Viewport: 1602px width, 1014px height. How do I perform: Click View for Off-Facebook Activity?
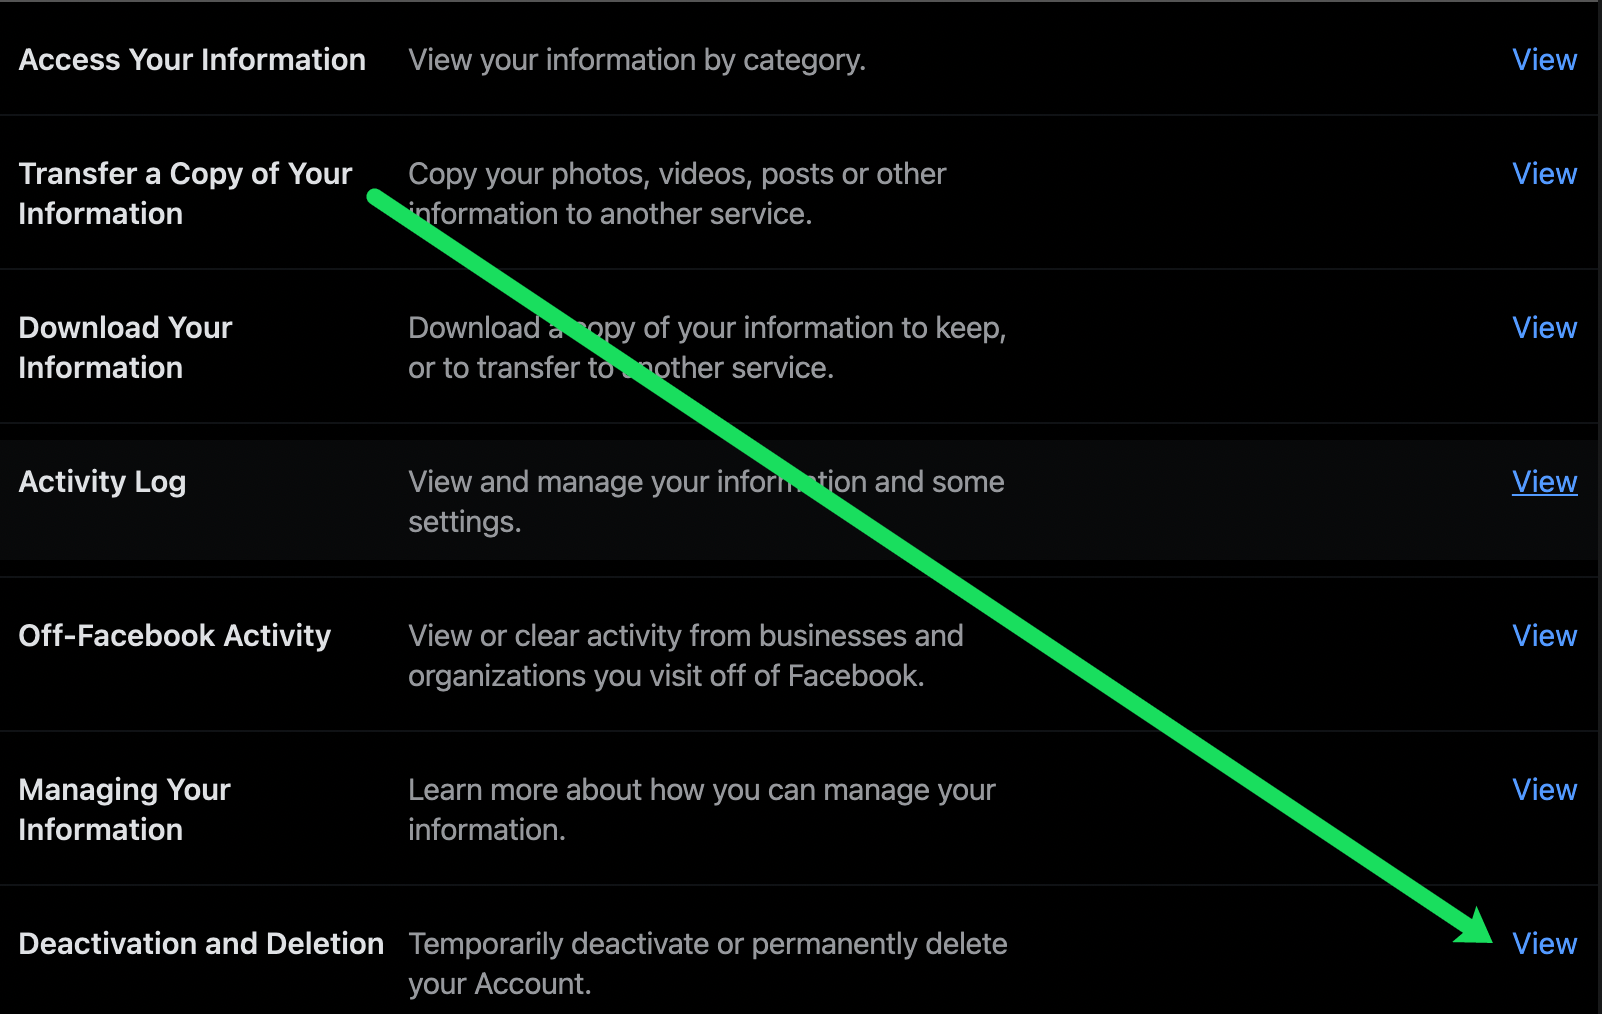1544,636
